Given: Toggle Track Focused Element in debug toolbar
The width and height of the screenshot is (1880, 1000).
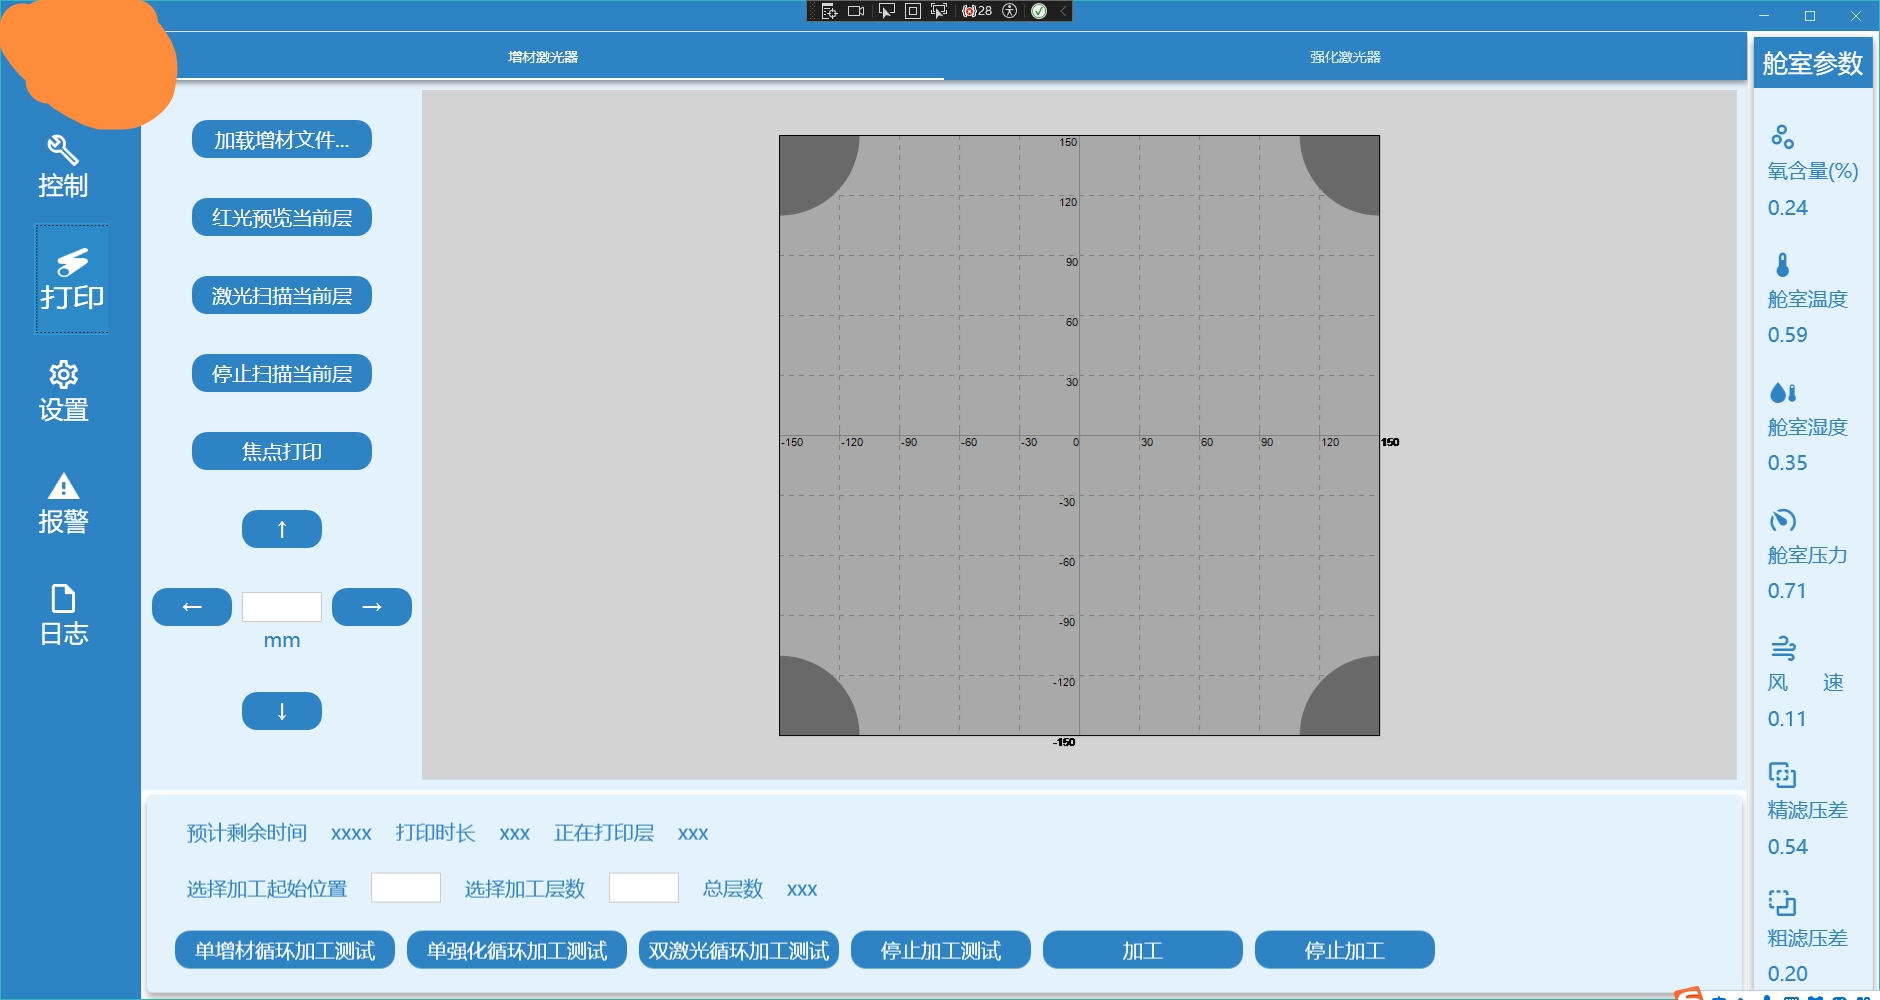Looking at the screenshot, I should coord(939,11).
